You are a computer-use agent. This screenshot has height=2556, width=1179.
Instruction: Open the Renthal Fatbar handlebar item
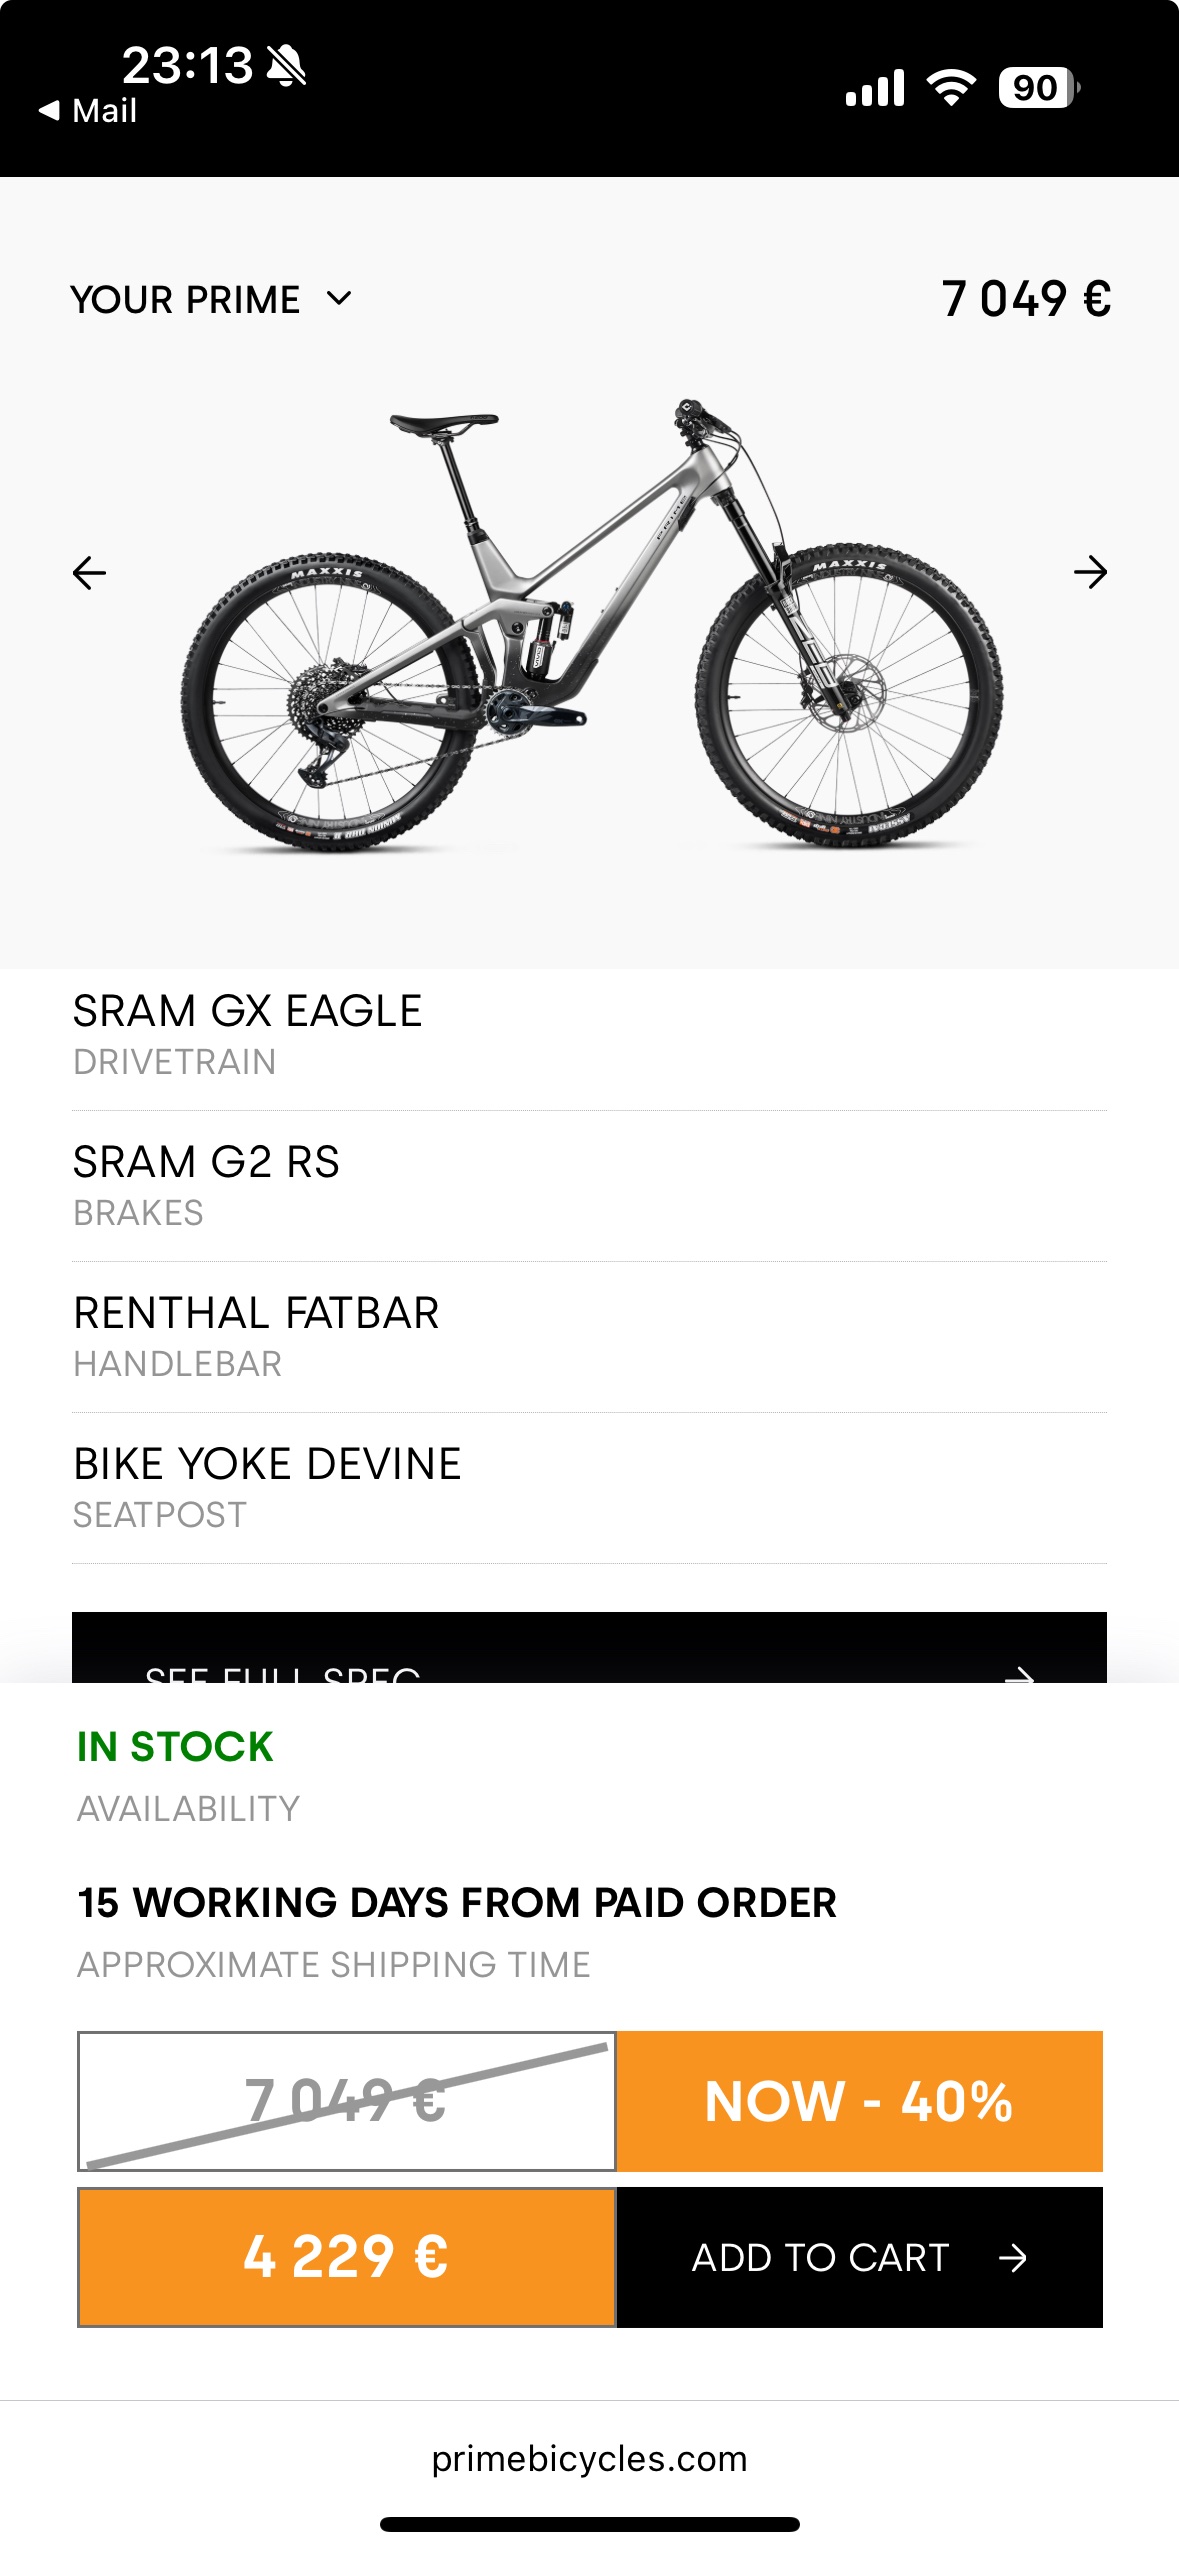[588, 1337]
